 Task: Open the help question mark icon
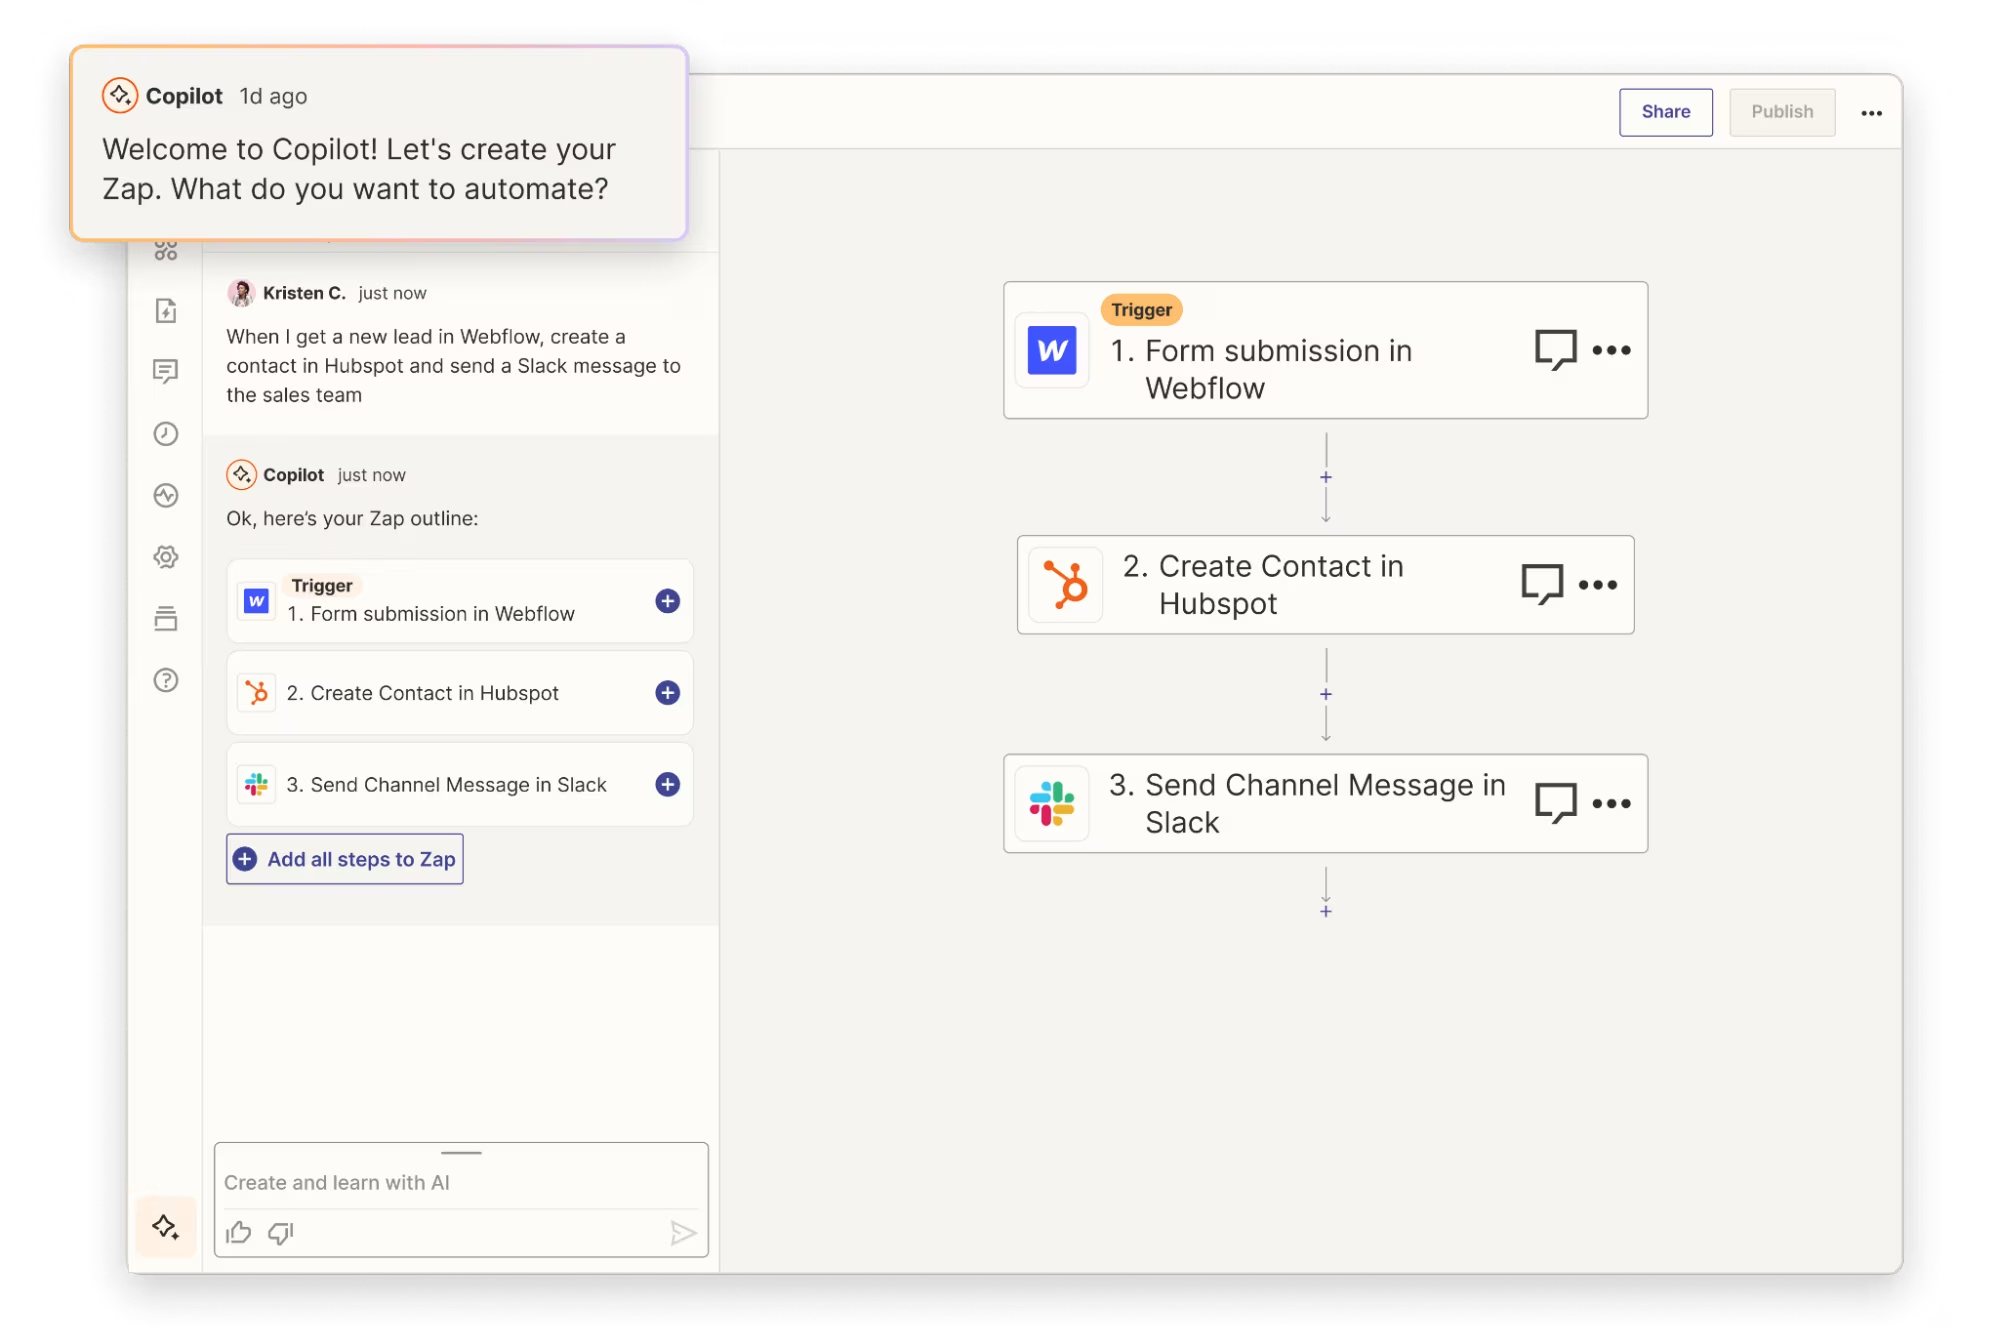(166, 680)
